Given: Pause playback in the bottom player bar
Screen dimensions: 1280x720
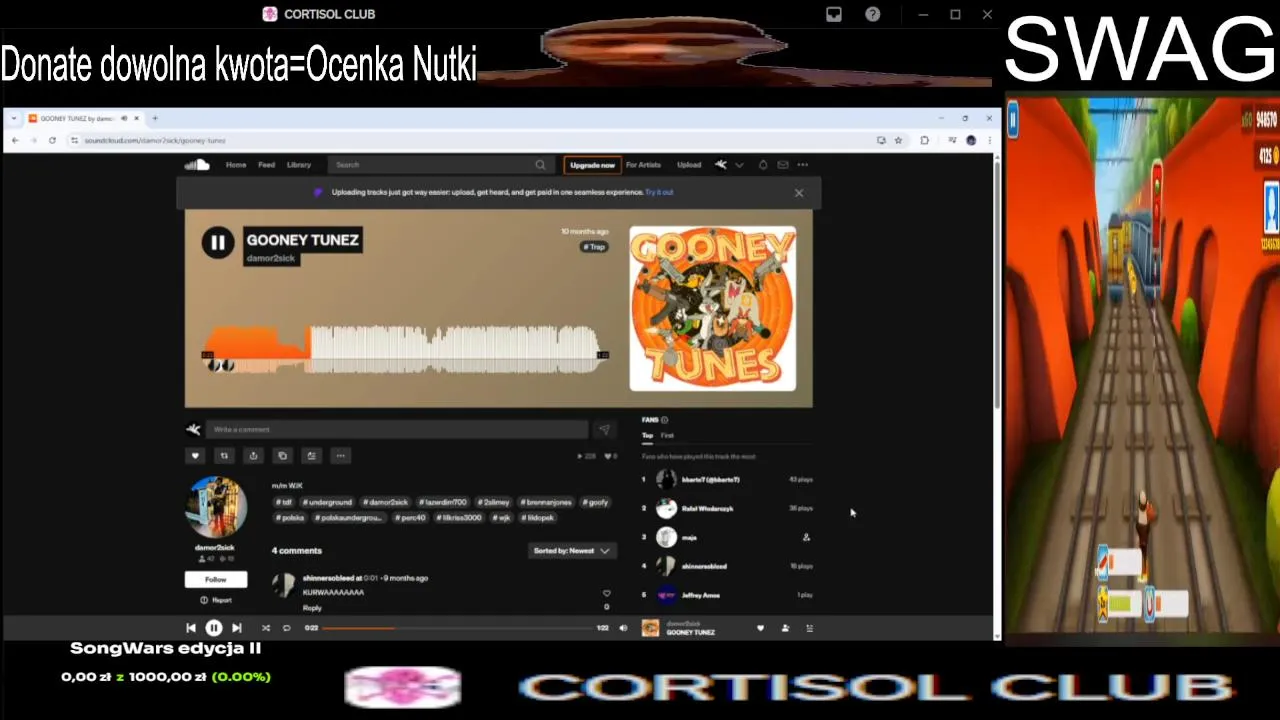Looking at the screenshot, I should (213, 628).
